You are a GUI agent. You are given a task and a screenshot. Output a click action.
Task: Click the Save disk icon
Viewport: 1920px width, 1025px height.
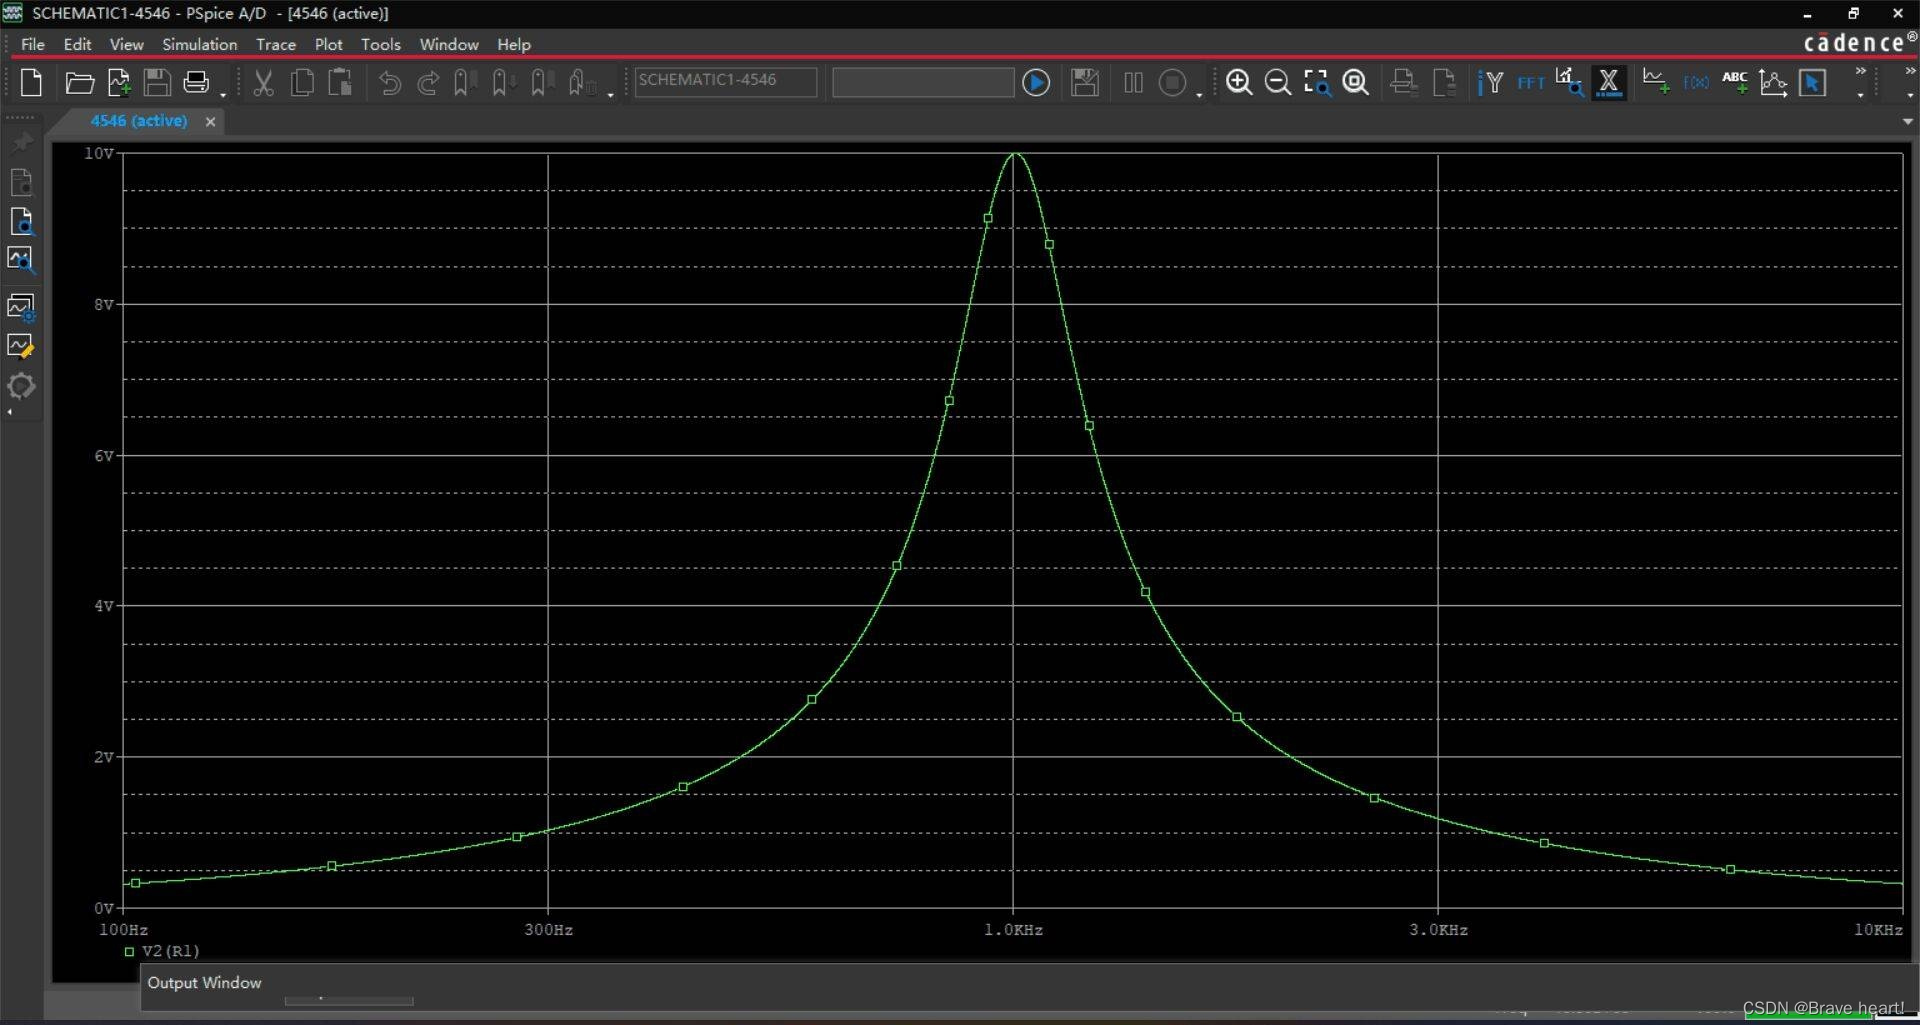[x=157, y=82]
